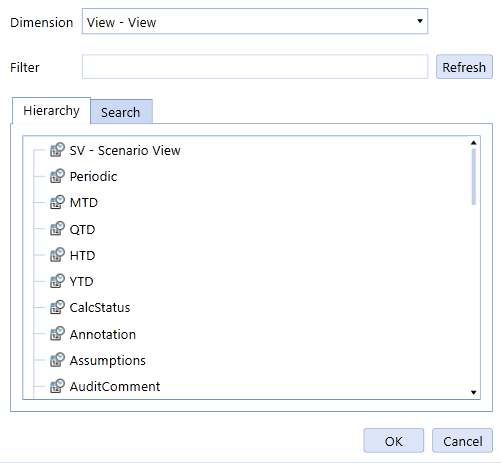The image size is (501, 463).
Task: Click the CalcStatus member icon
Action: click(x=57, y=307)
